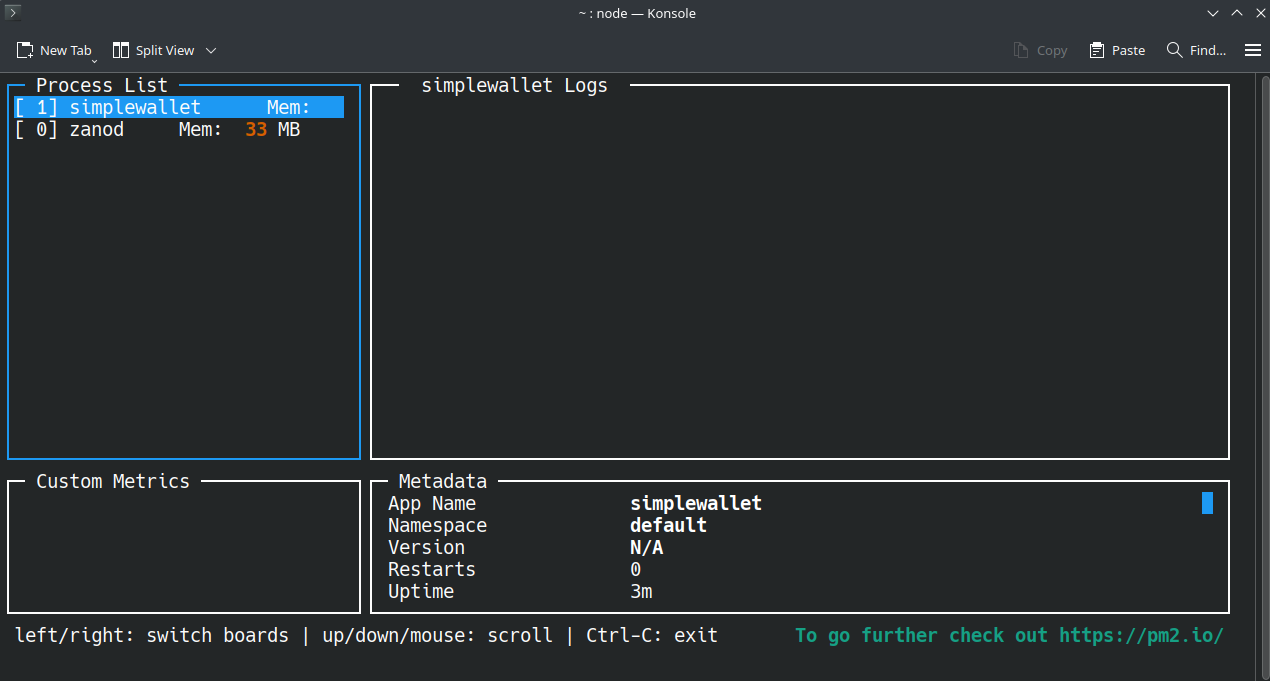Click the Uptime row in Metadata
Image resolution: width=1270 pixels, height=681 pixels.
[520, 591]
